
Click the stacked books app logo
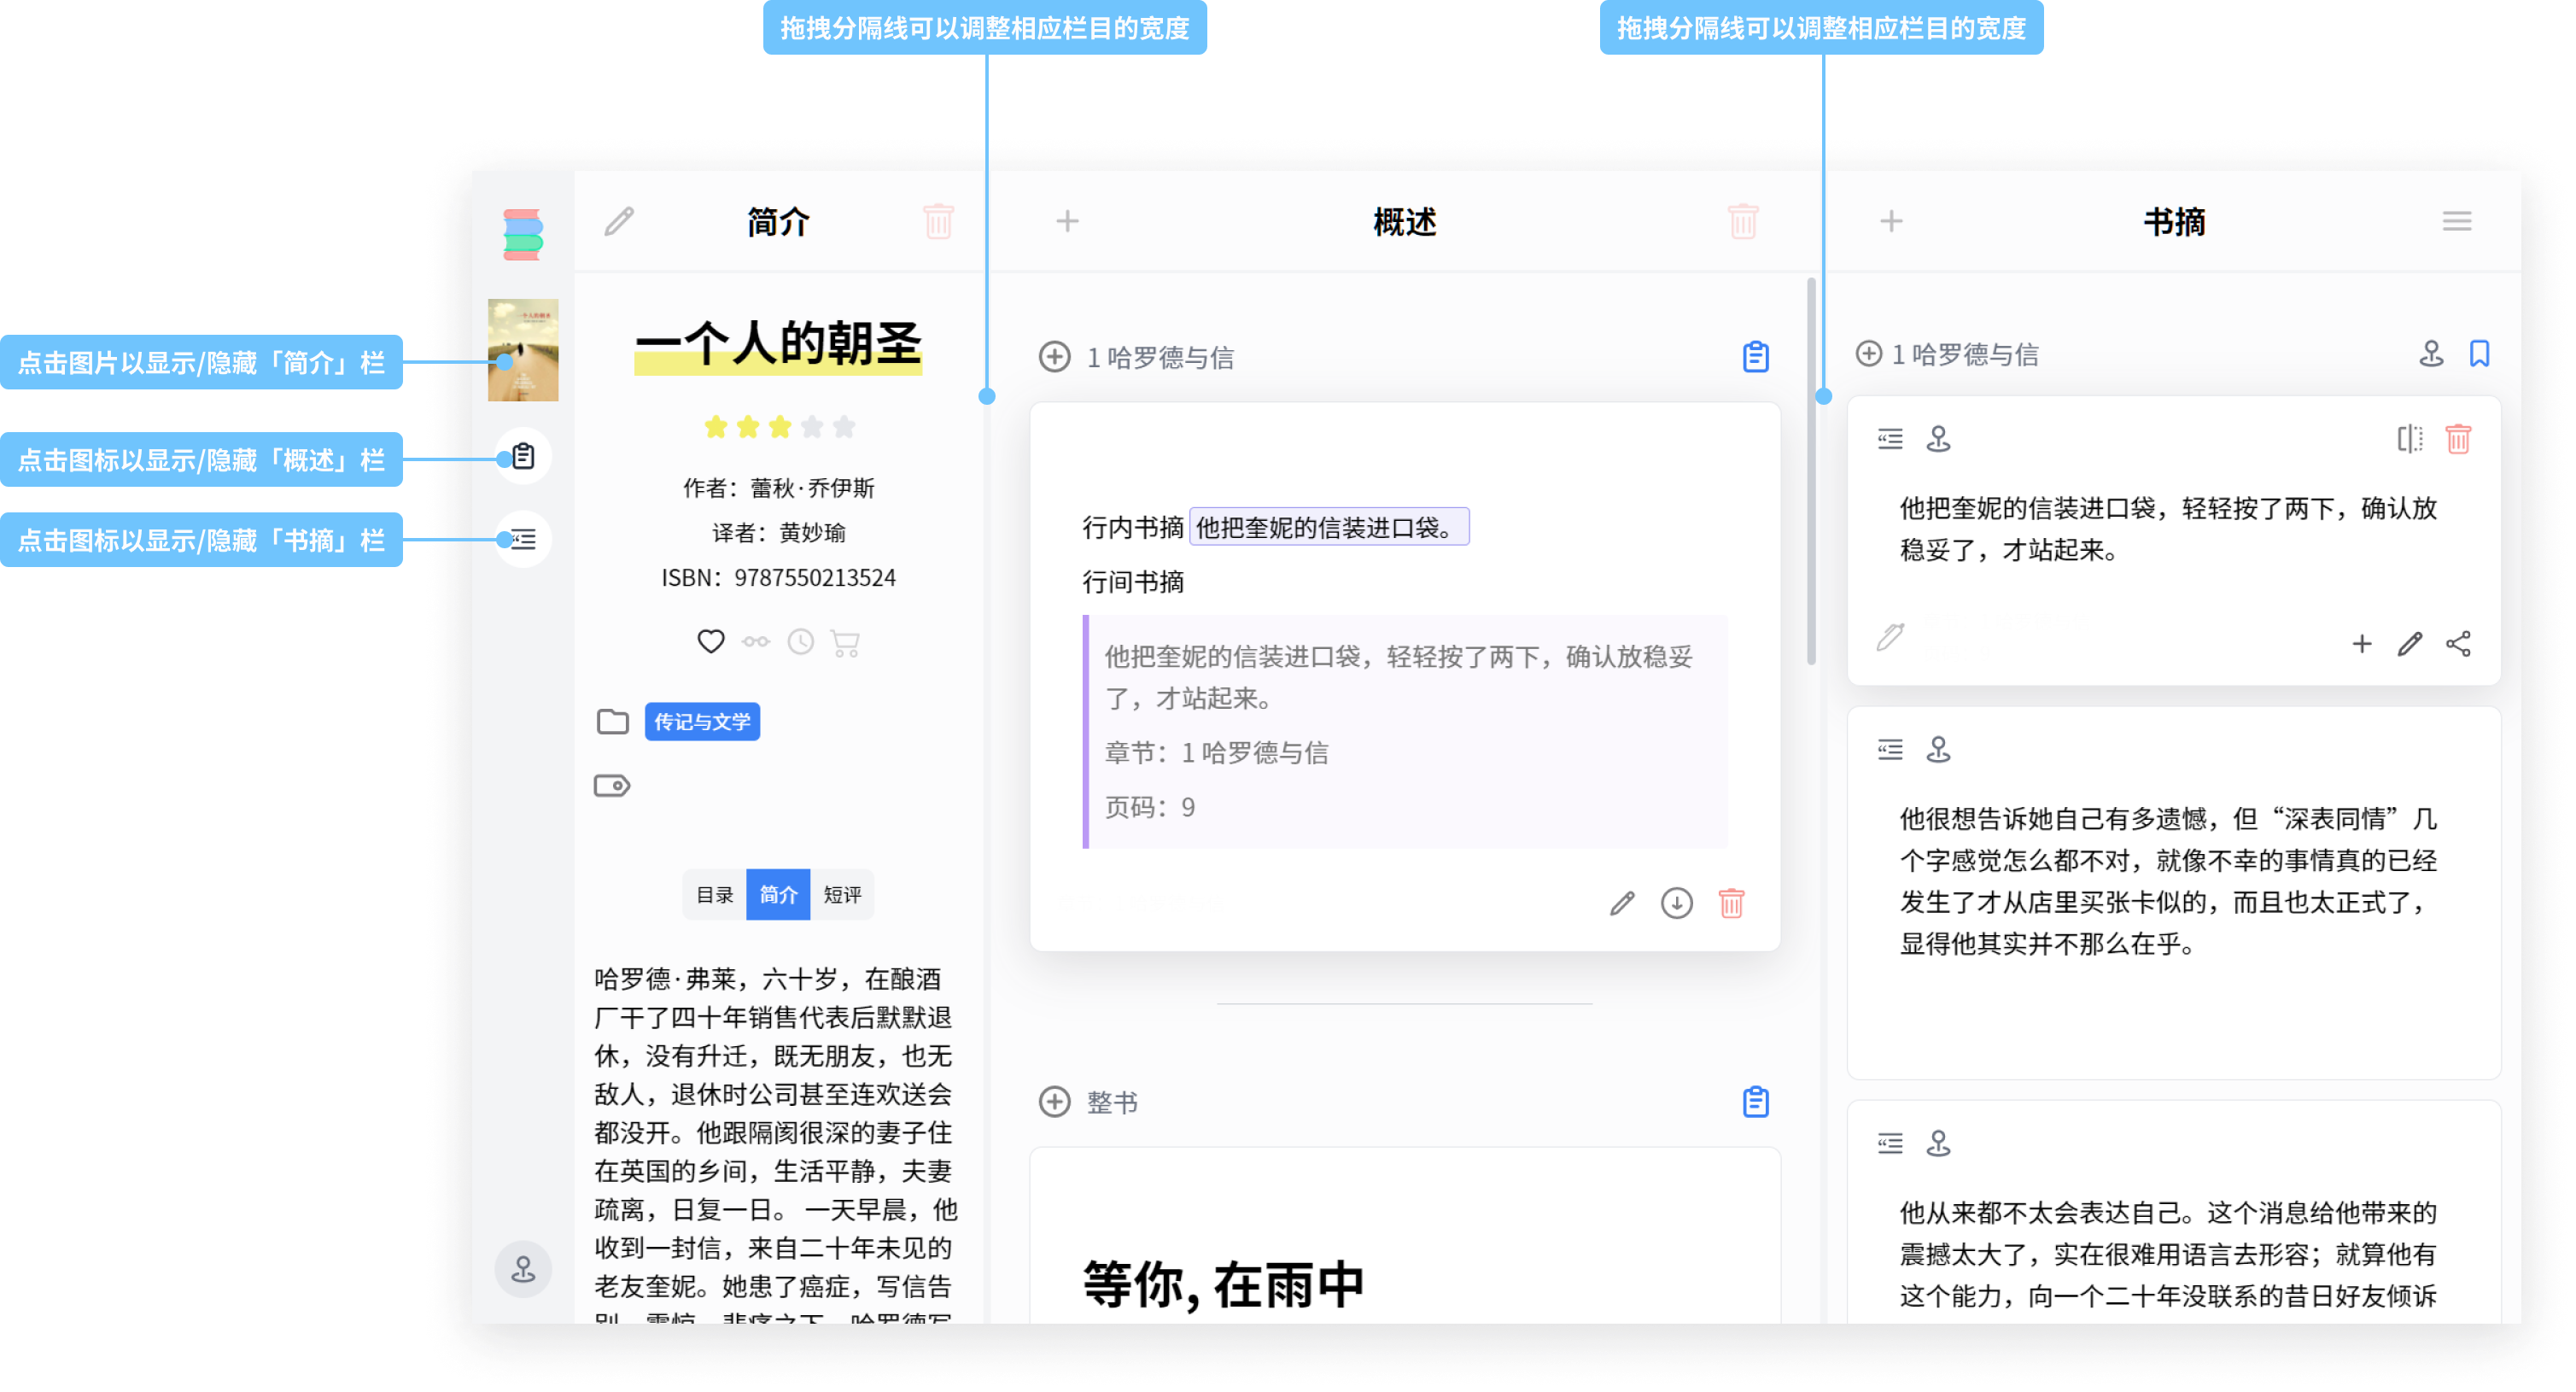pyautogui.click(x=522, y=235)
